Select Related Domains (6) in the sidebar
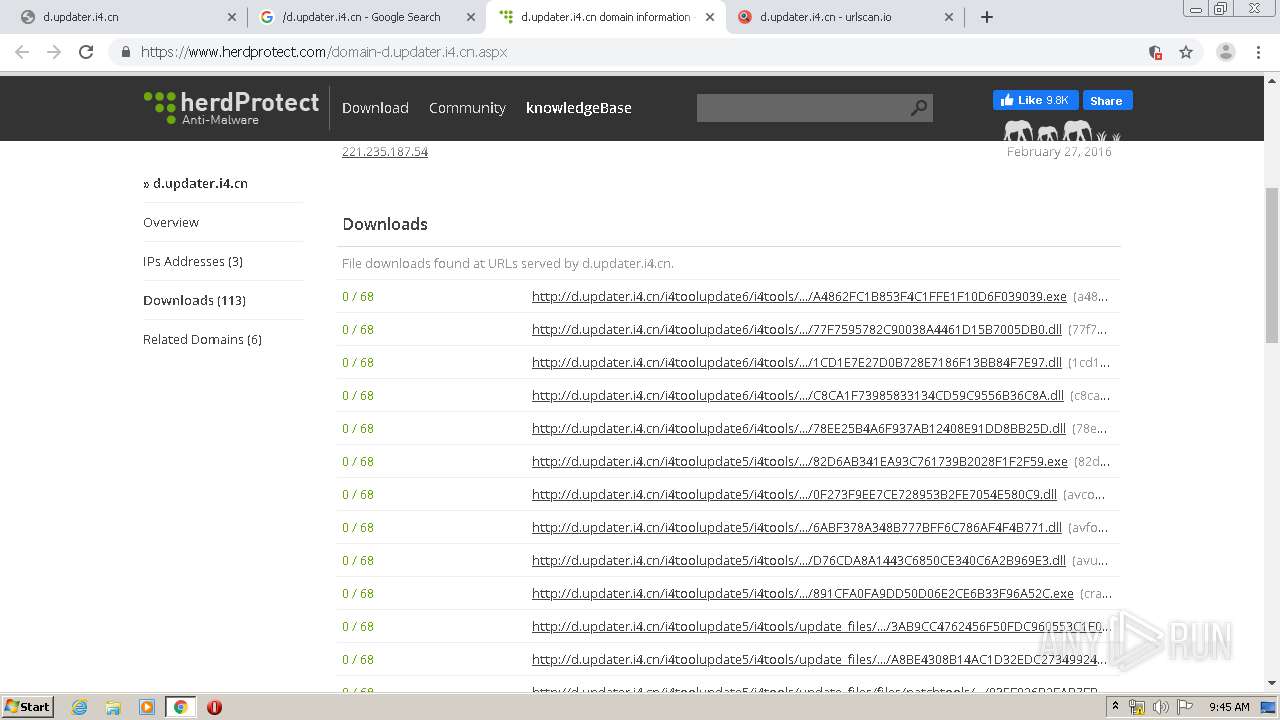 pos(202,339)
